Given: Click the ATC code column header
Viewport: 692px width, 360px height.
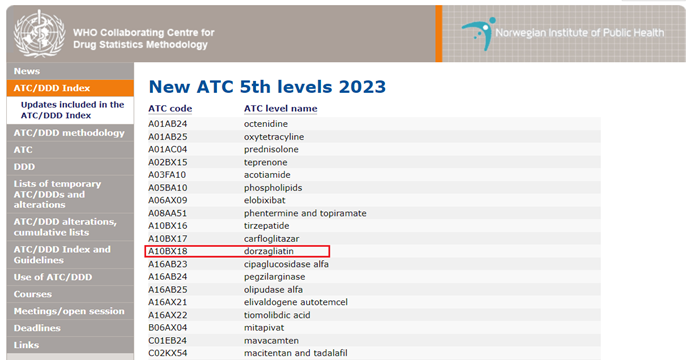Looking at the screenshot, I should point(170,109).
